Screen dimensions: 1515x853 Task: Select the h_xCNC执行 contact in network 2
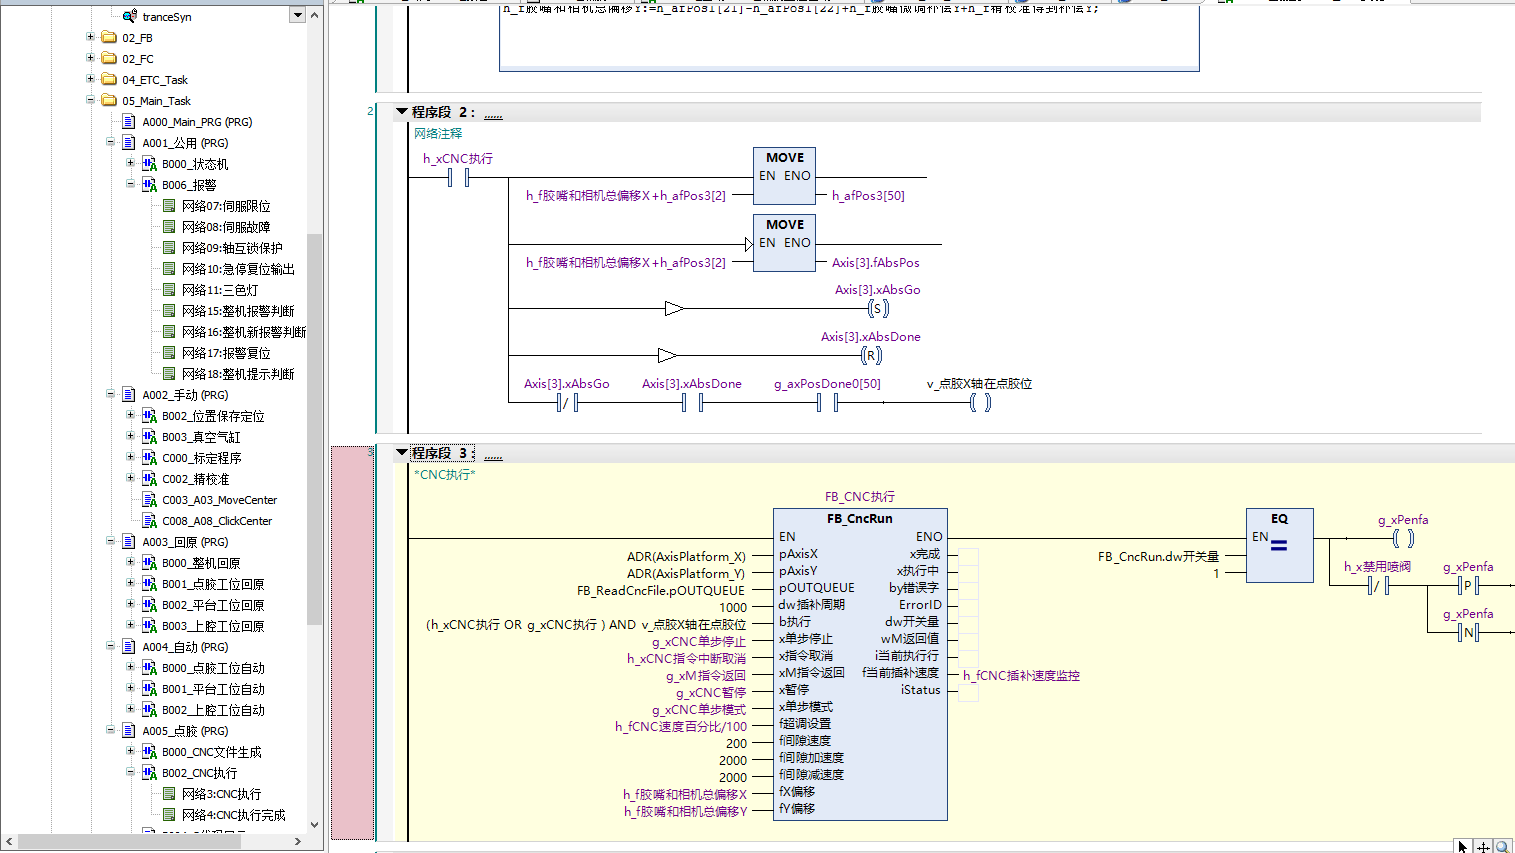[458, 178]
